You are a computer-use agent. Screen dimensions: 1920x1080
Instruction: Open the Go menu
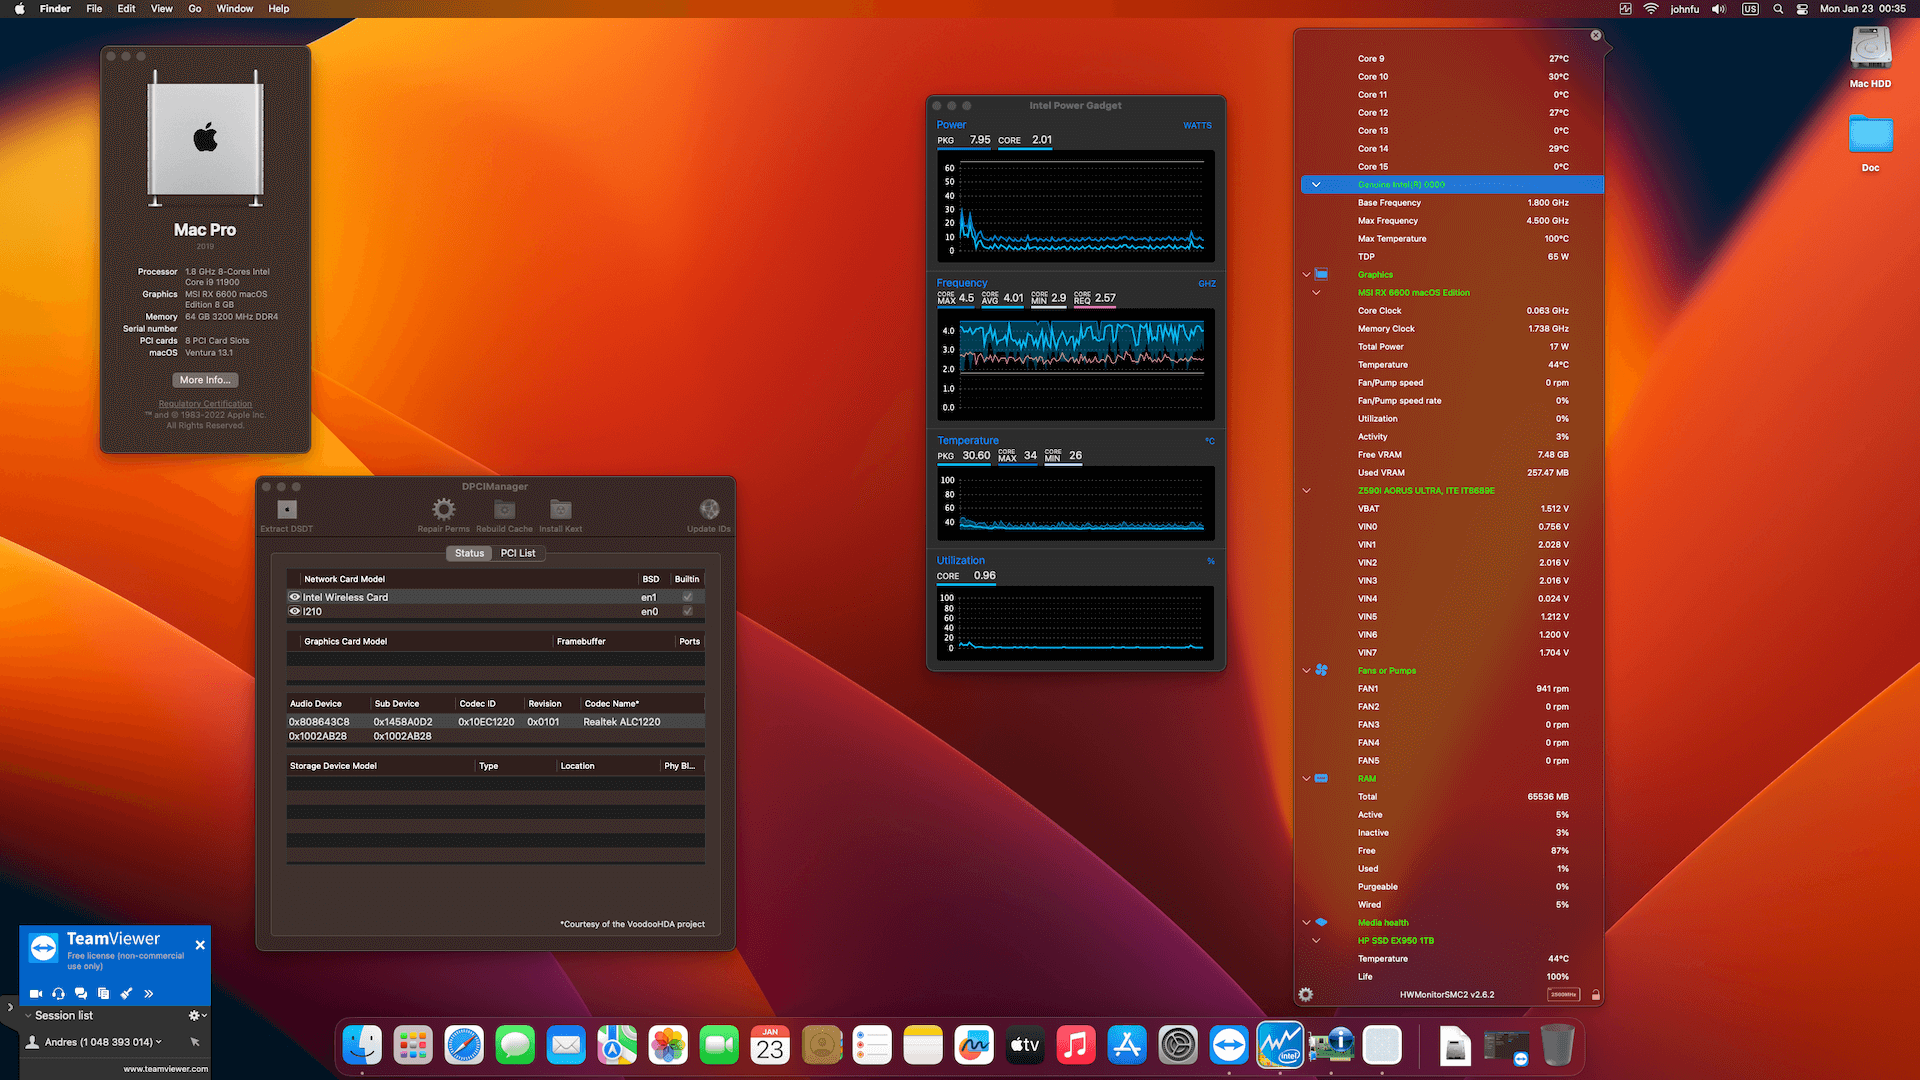[x=195, y=9]
